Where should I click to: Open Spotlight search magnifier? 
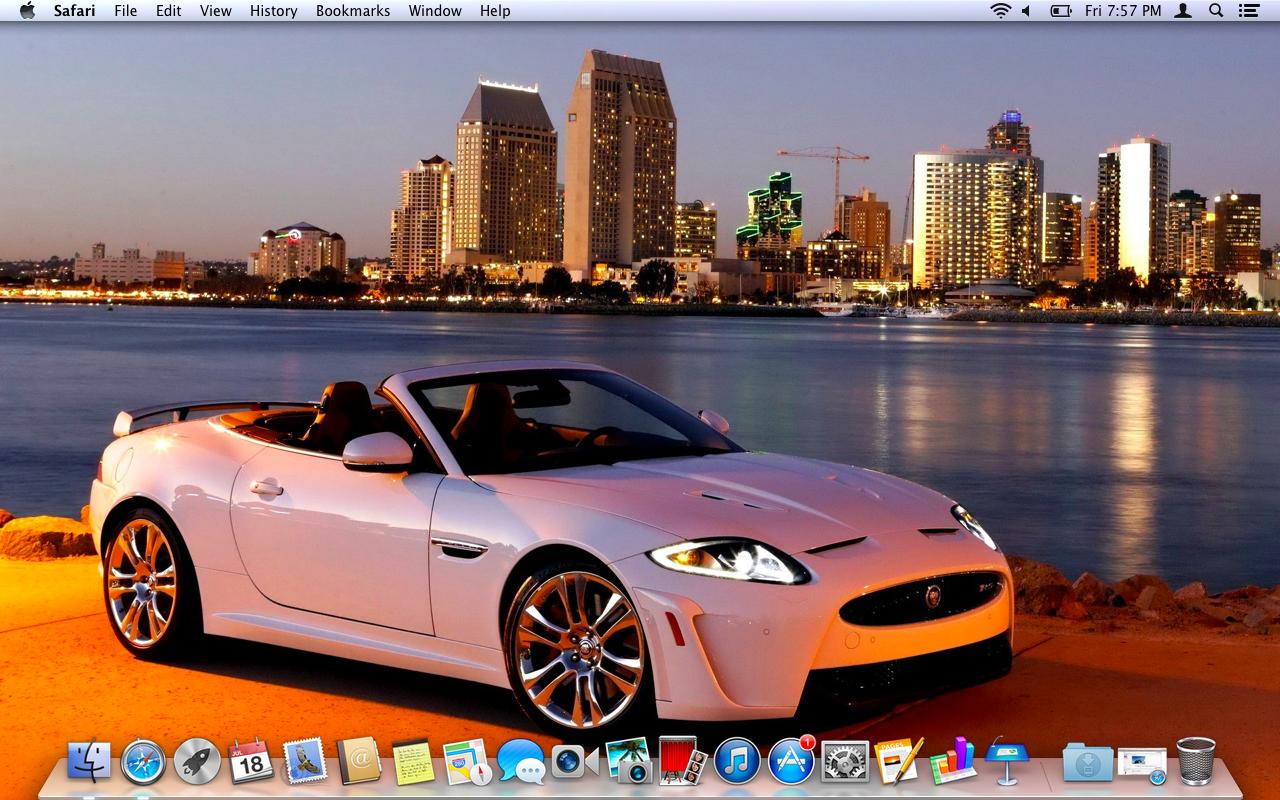coord(1216,11)
